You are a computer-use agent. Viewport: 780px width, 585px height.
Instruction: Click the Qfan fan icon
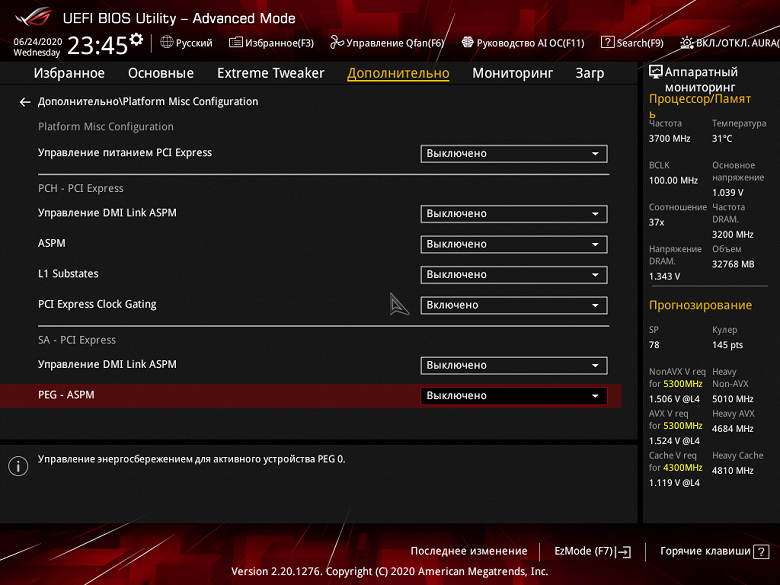tap(337, 42)
